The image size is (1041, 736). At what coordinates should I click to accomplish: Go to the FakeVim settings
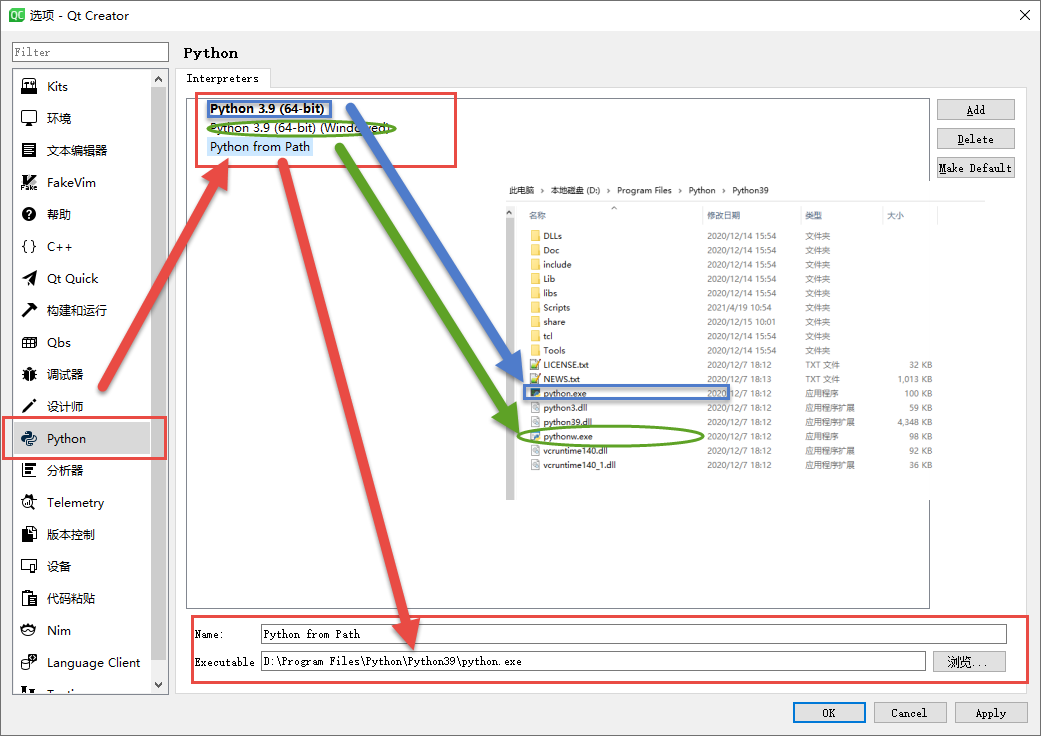point(83,183)
